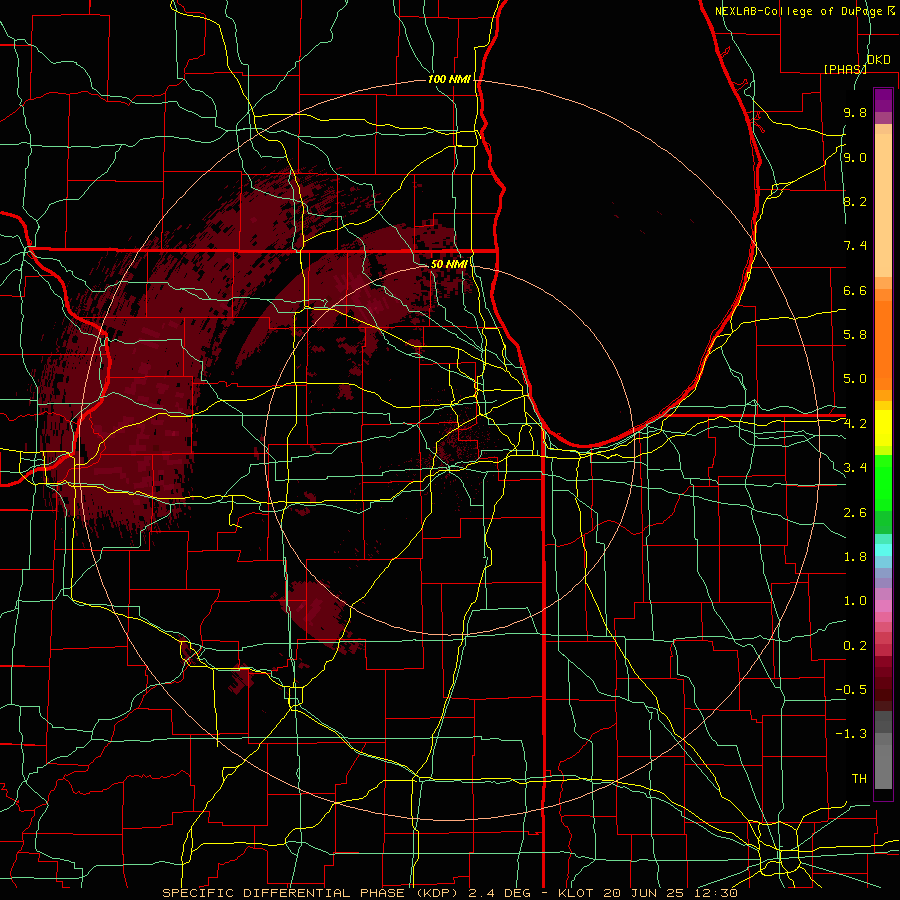Select the [PHAS] legend heading
The image size is (900, 900).
pyautogui.click(x=845, y=69)
